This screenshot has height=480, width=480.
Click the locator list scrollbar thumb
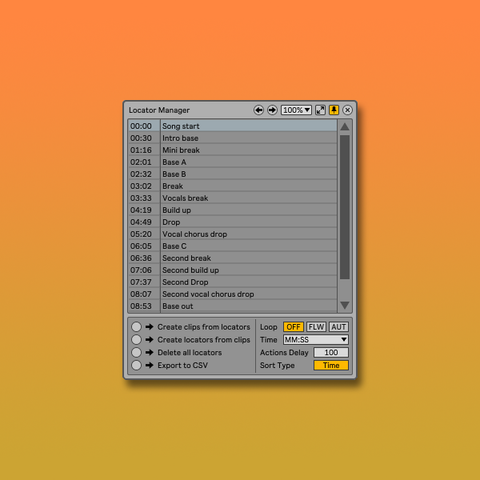345,207
